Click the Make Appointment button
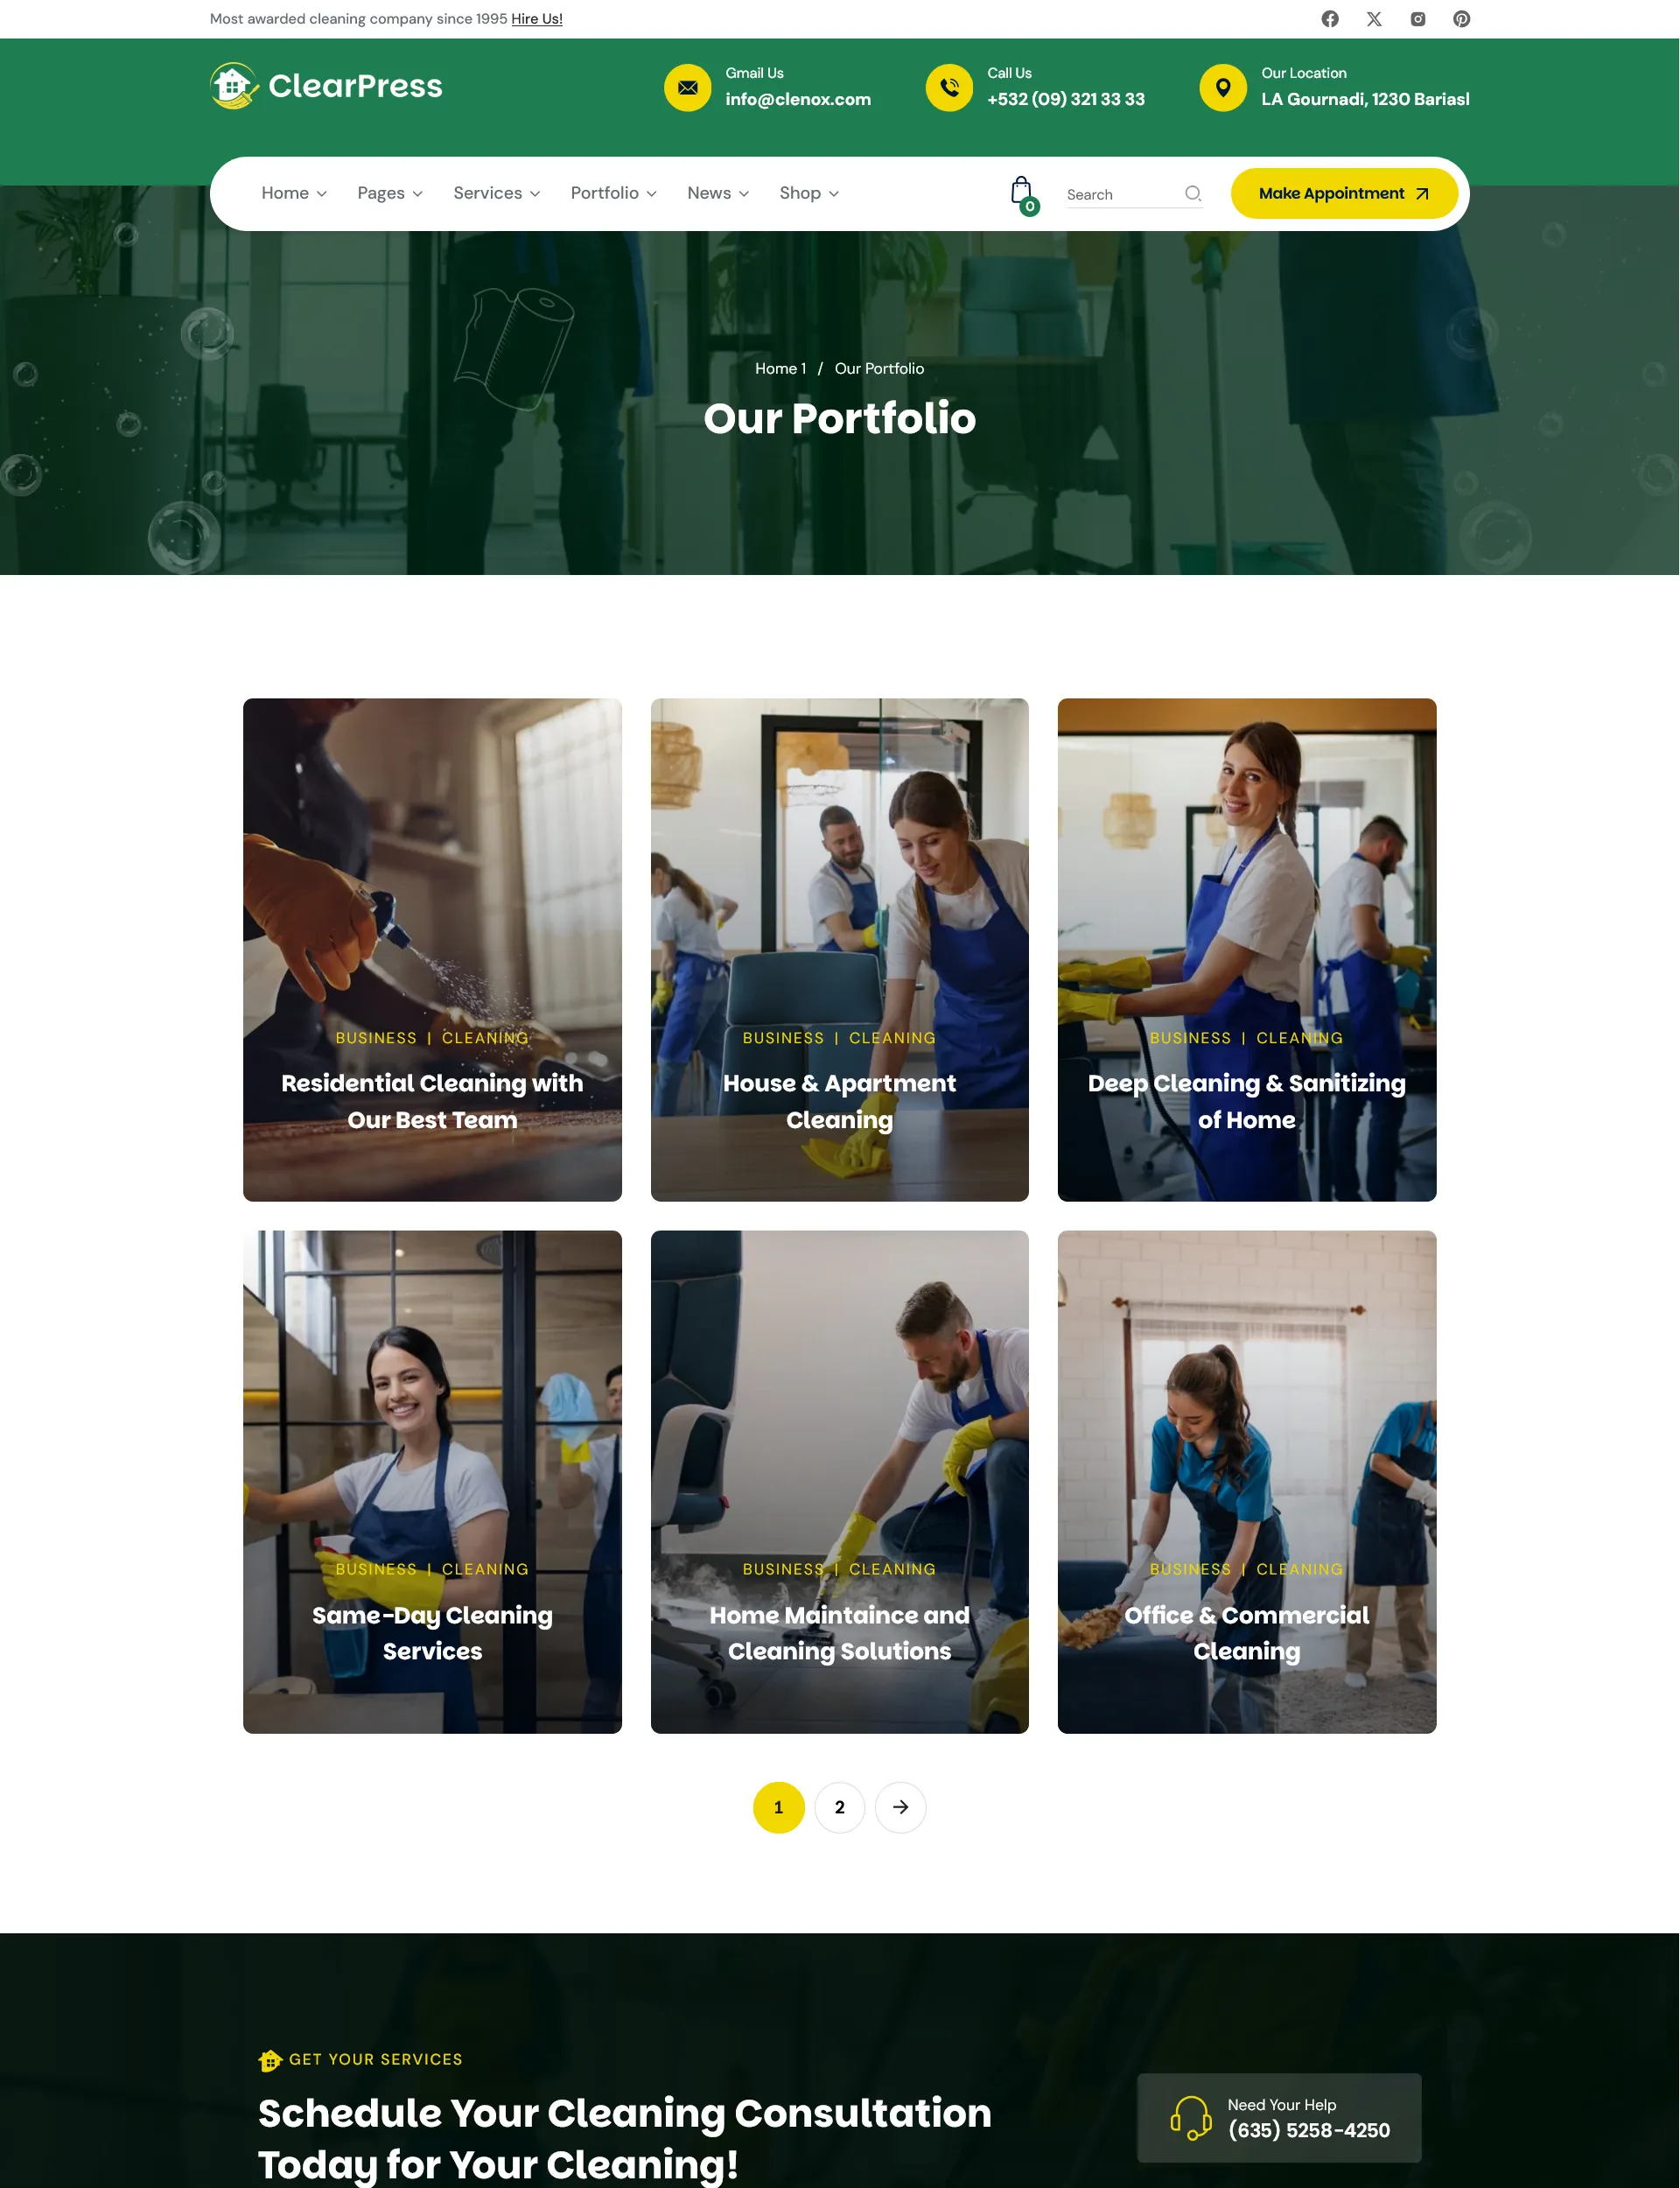Screen dimensions: 1680x2188 (x=1344, y=193)
